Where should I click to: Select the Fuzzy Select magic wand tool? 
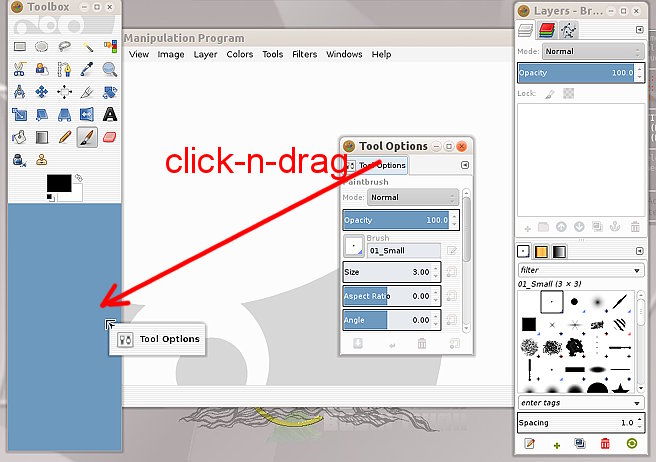point(87,46)
